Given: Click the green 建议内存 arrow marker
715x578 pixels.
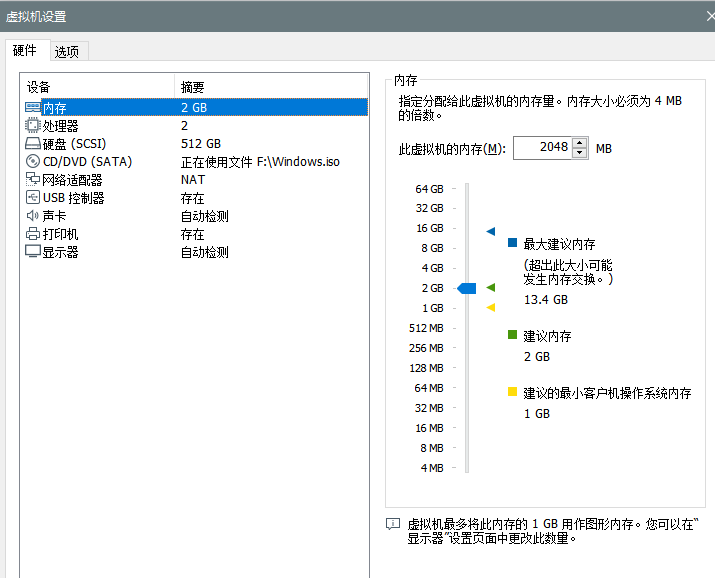Looking at the screenshot, I should click(491, 287).
